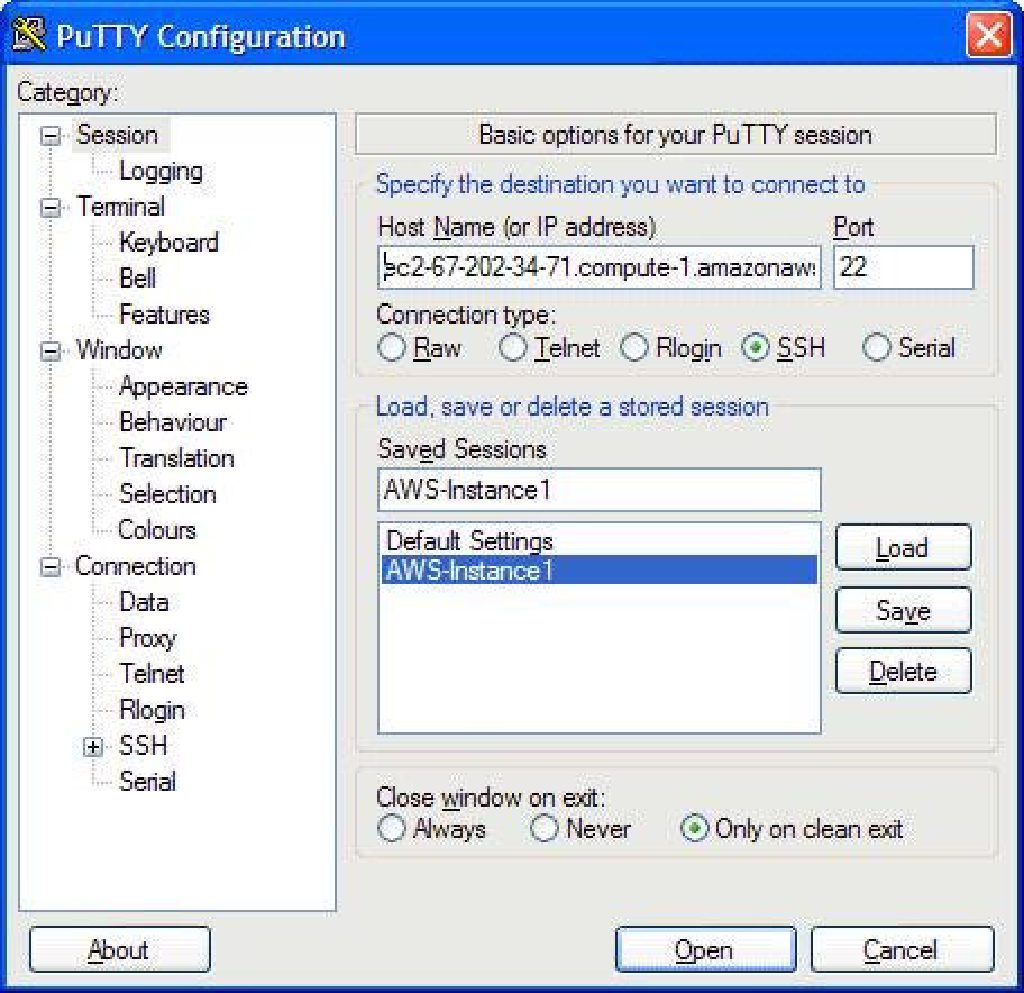Select Default Settings in sessions list
Screen dimensions: 1024x993
tap(598, 541)
